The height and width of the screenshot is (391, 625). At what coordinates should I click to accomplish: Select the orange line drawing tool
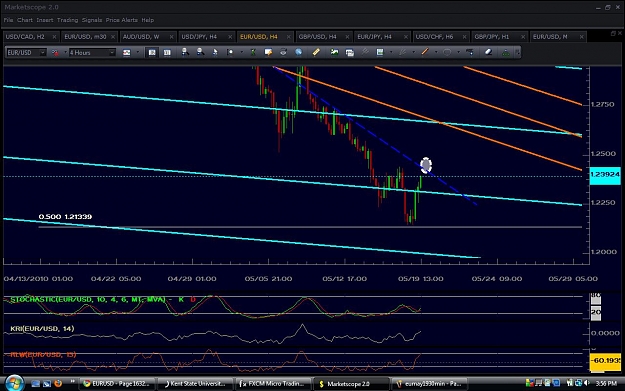425,52
